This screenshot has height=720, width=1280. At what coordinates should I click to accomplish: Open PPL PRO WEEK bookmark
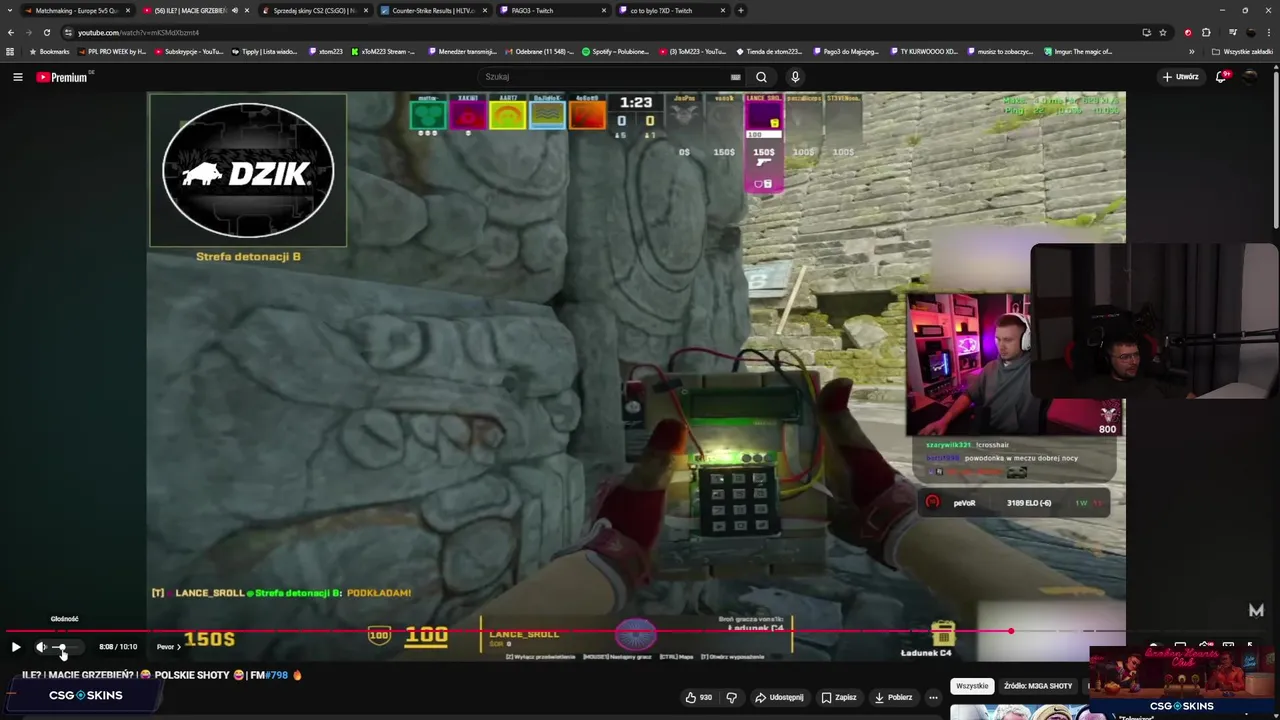111,52
